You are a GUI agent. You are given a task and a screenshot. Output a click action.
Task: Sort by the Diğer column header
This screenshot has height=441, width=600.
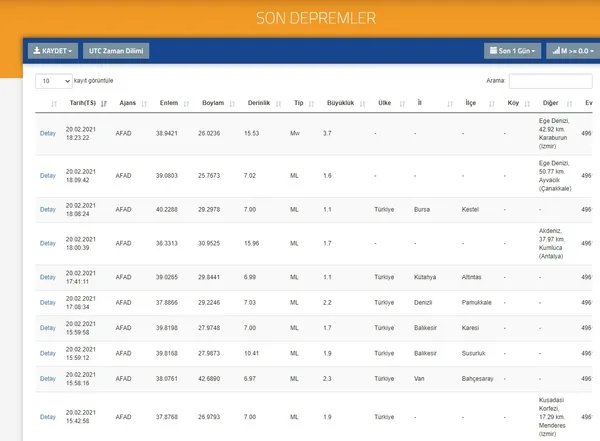tap(550, 103)
